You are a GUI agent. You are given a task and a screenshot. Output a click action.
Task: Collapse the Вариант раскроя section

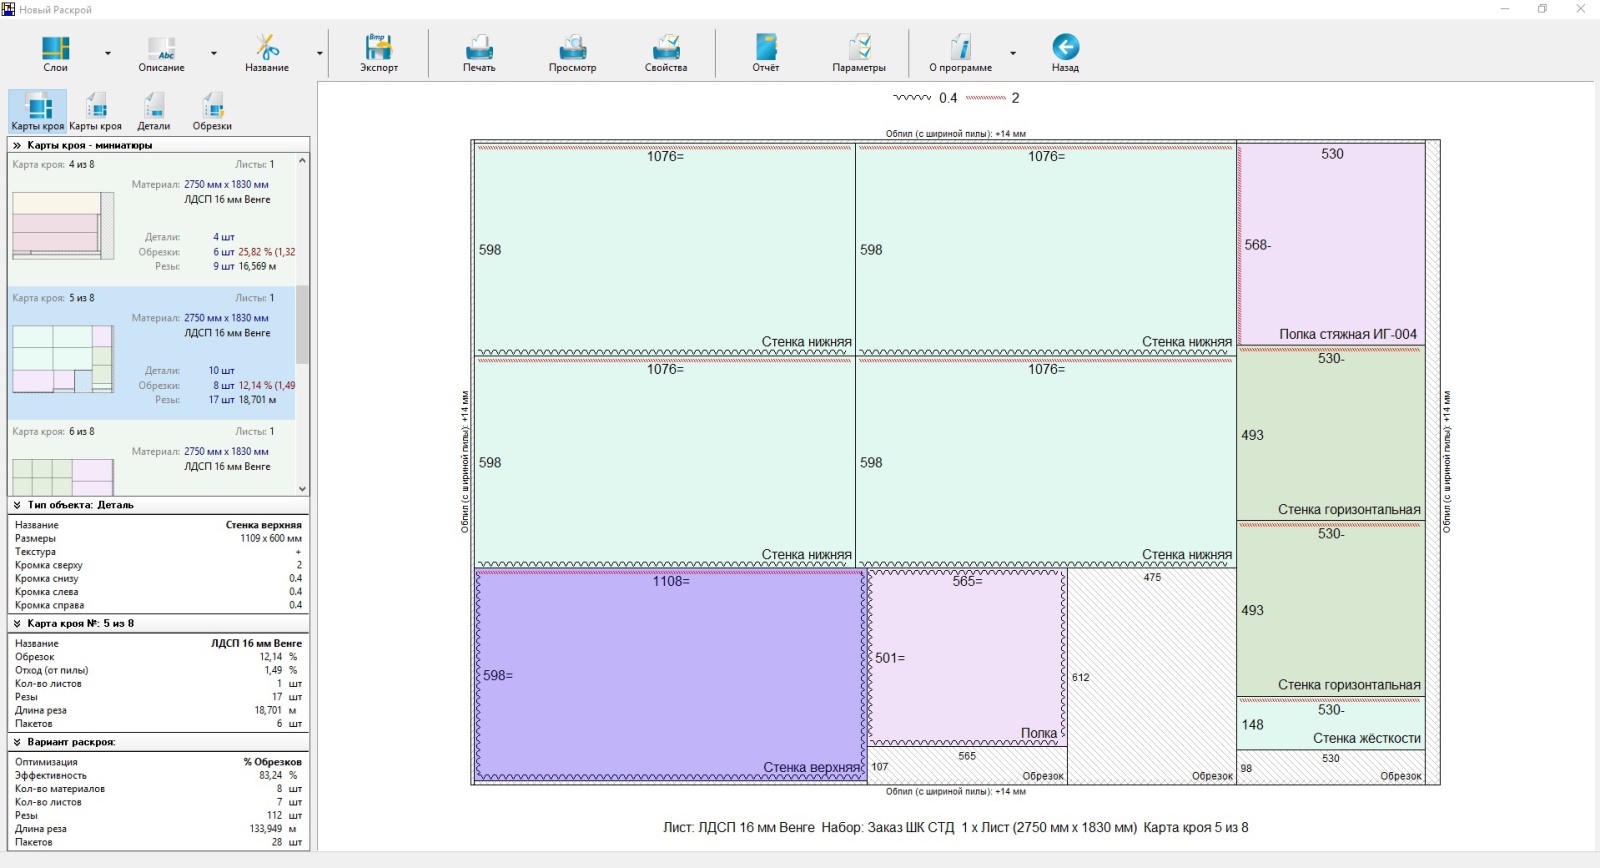(x=17, y=742)
